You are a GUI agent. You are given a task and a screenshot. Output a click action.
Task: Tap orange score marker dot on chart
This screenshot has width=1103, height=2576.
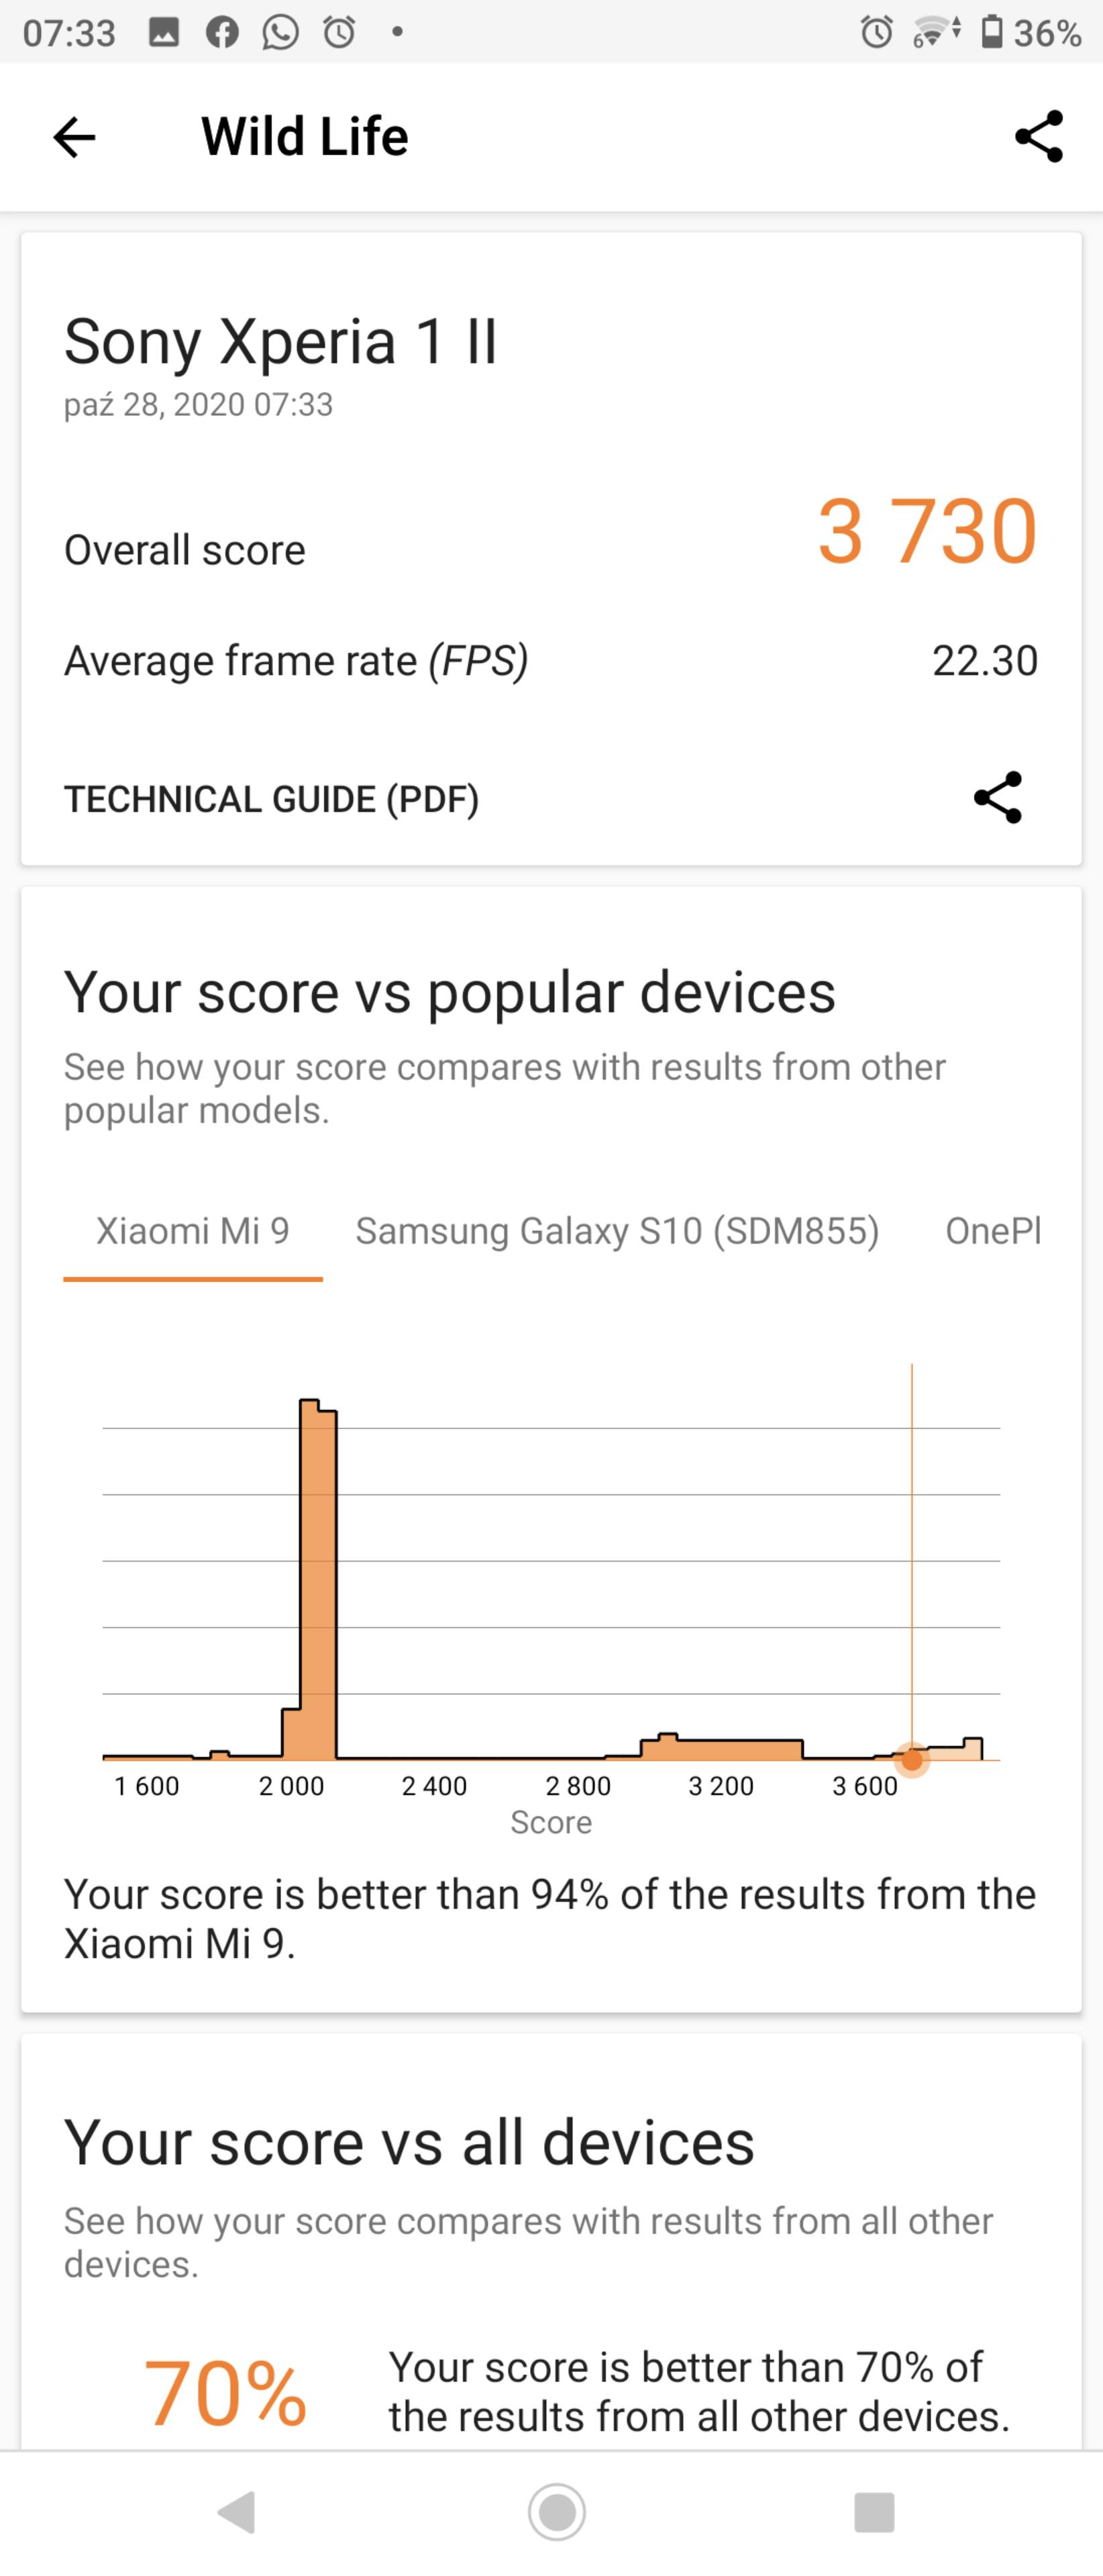coord(912,1759)
